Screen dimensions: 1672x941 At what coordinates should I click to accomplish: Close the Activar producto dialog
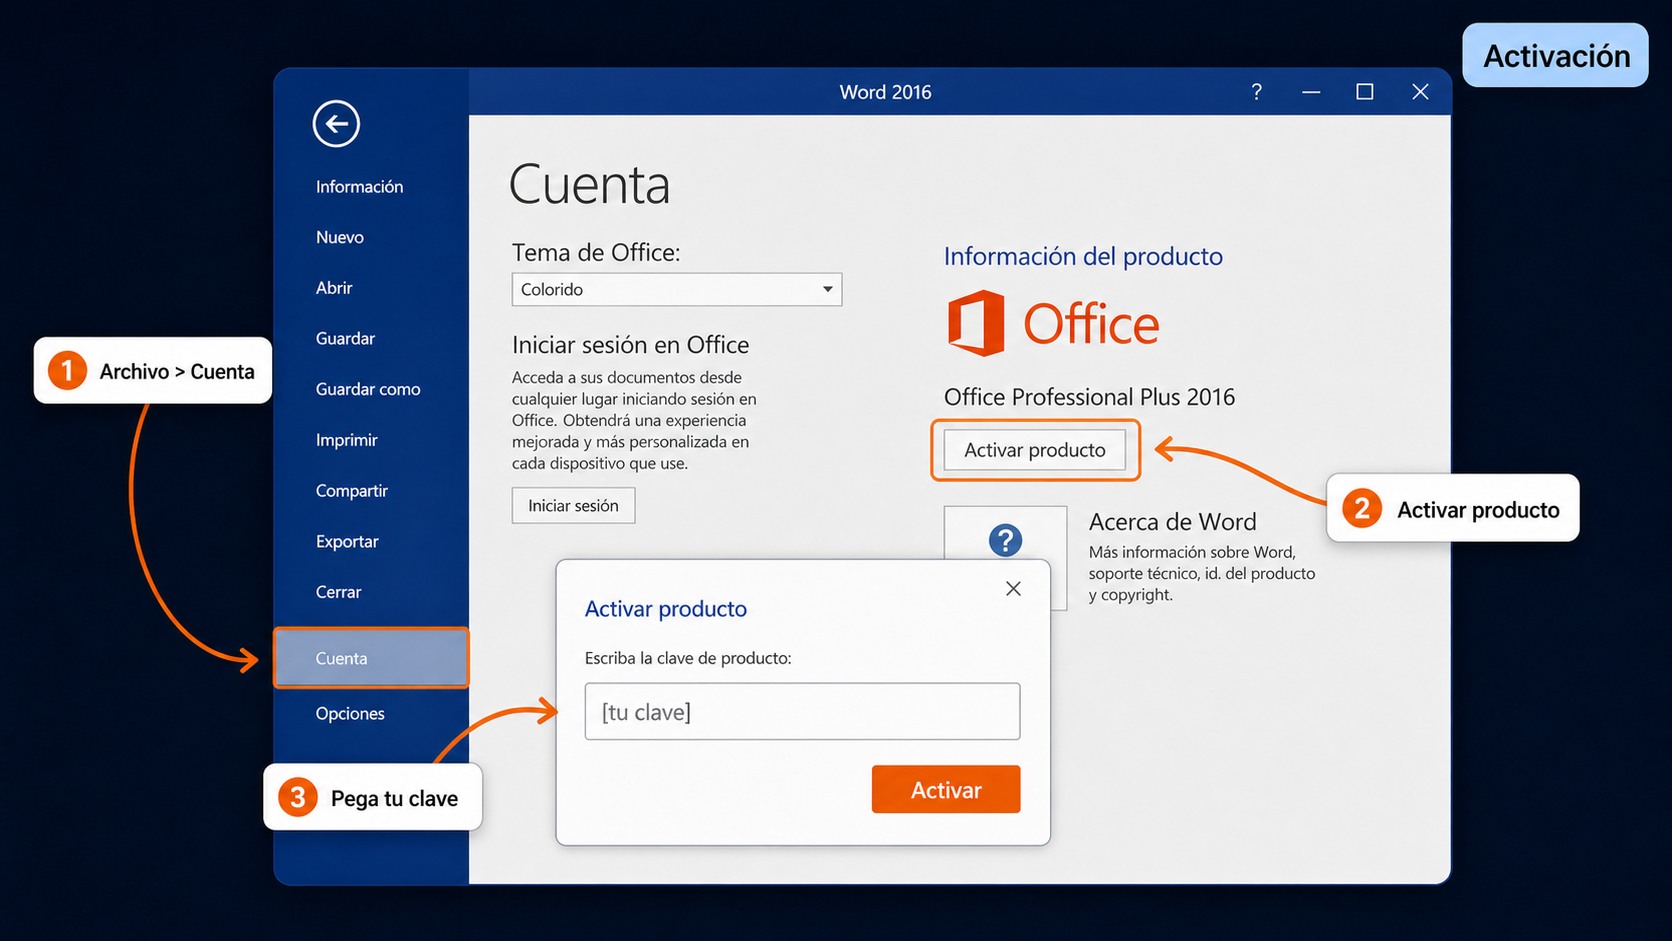pos(1013,589)
